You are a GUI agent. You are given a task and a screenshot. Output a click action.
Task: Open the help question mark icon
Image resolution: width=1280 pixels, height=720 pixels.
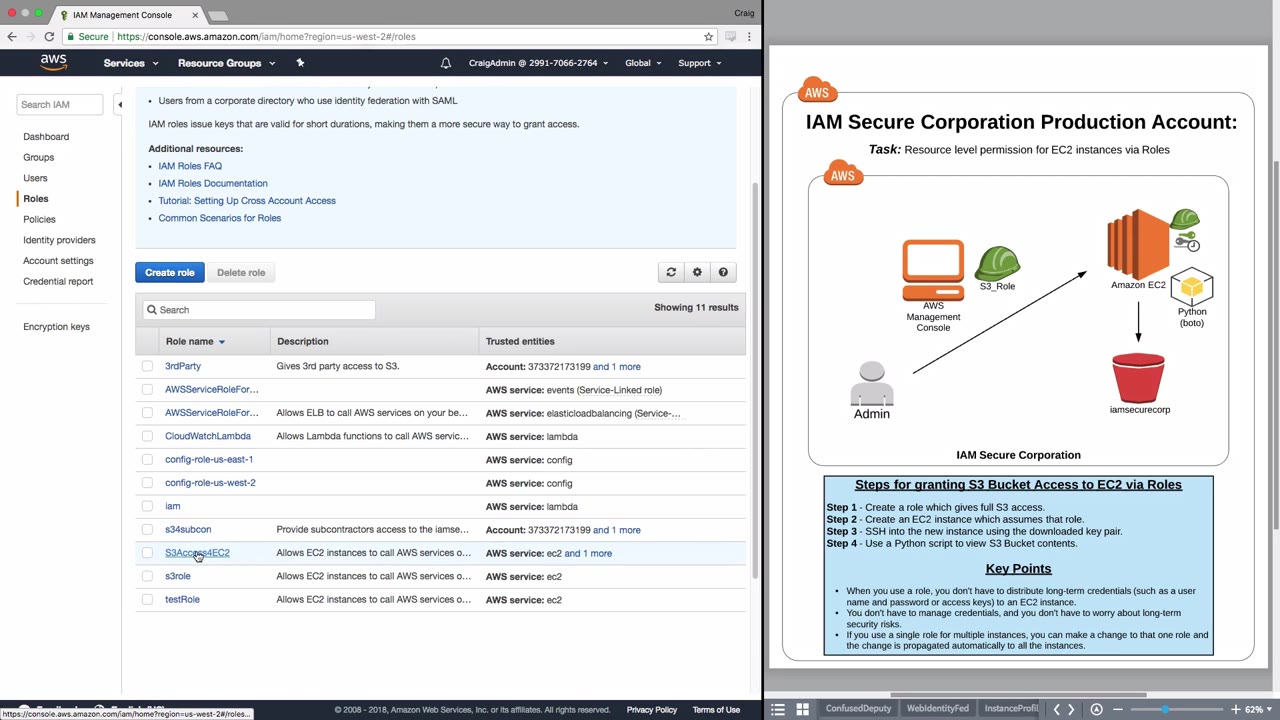723,272
